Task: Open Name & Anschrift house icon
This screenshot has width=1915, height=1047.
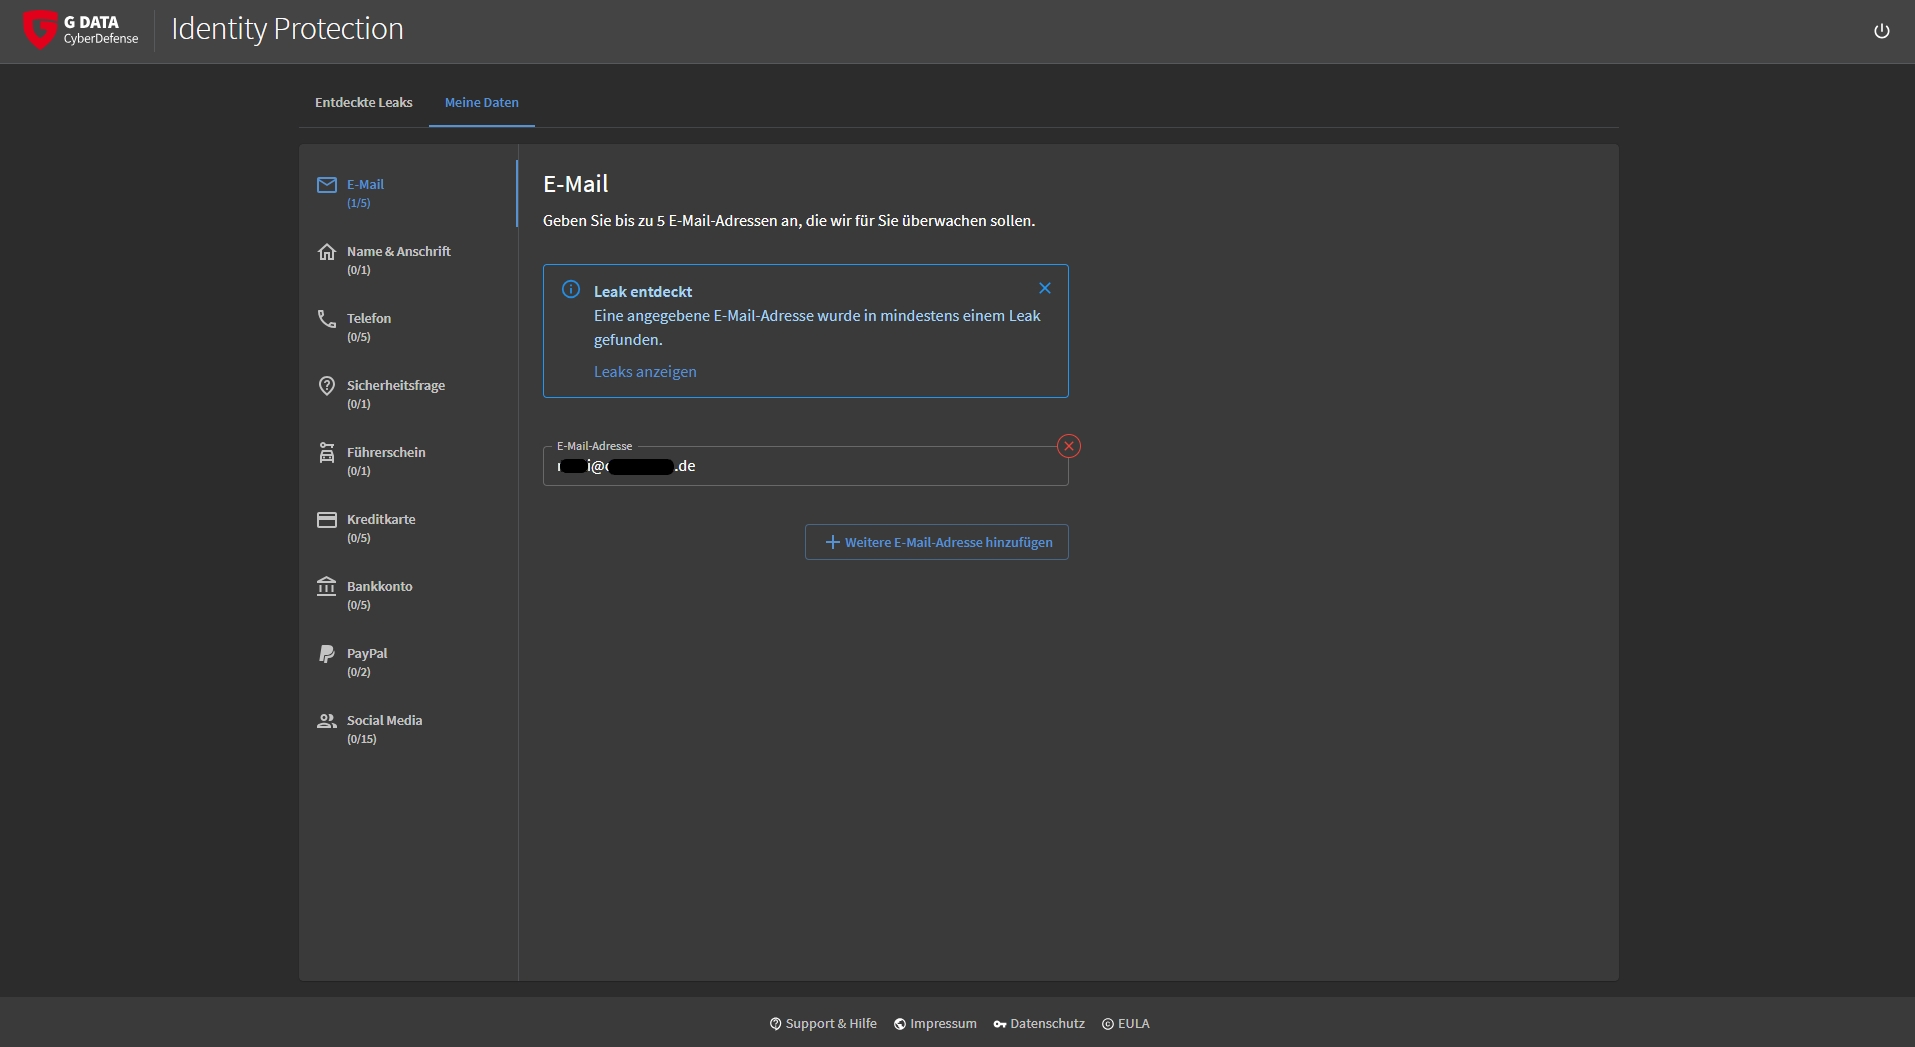Action: 327,252
